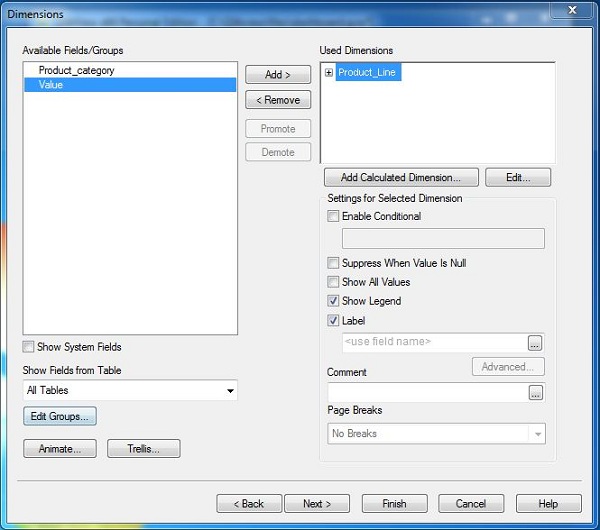This screenshot has height=530, width=600.
Task: Uncheck the Show Legend checkbox
Action: click(x=334, y=301)
